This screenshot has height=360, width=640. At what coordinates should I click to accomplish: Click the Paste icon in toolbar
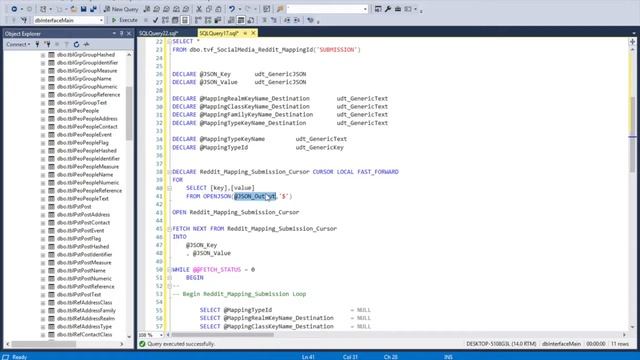coord(218,9)
